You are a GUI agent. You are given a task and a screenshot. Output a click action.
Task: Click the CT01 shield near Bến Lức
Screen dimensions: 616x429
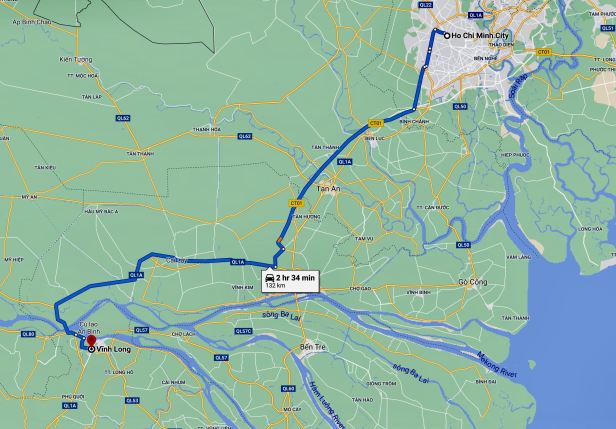pyautogui.click(x=376, y=123)
